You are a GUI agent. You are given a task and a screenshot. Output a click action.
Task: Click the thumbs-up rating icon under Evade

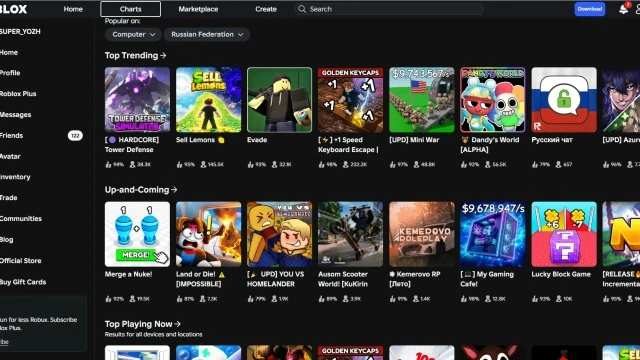point(250,164)
